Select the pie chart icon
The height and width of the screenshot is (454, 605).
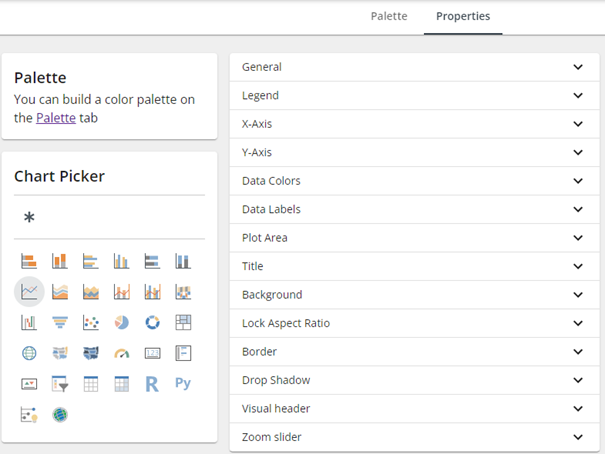pos(122,322)
